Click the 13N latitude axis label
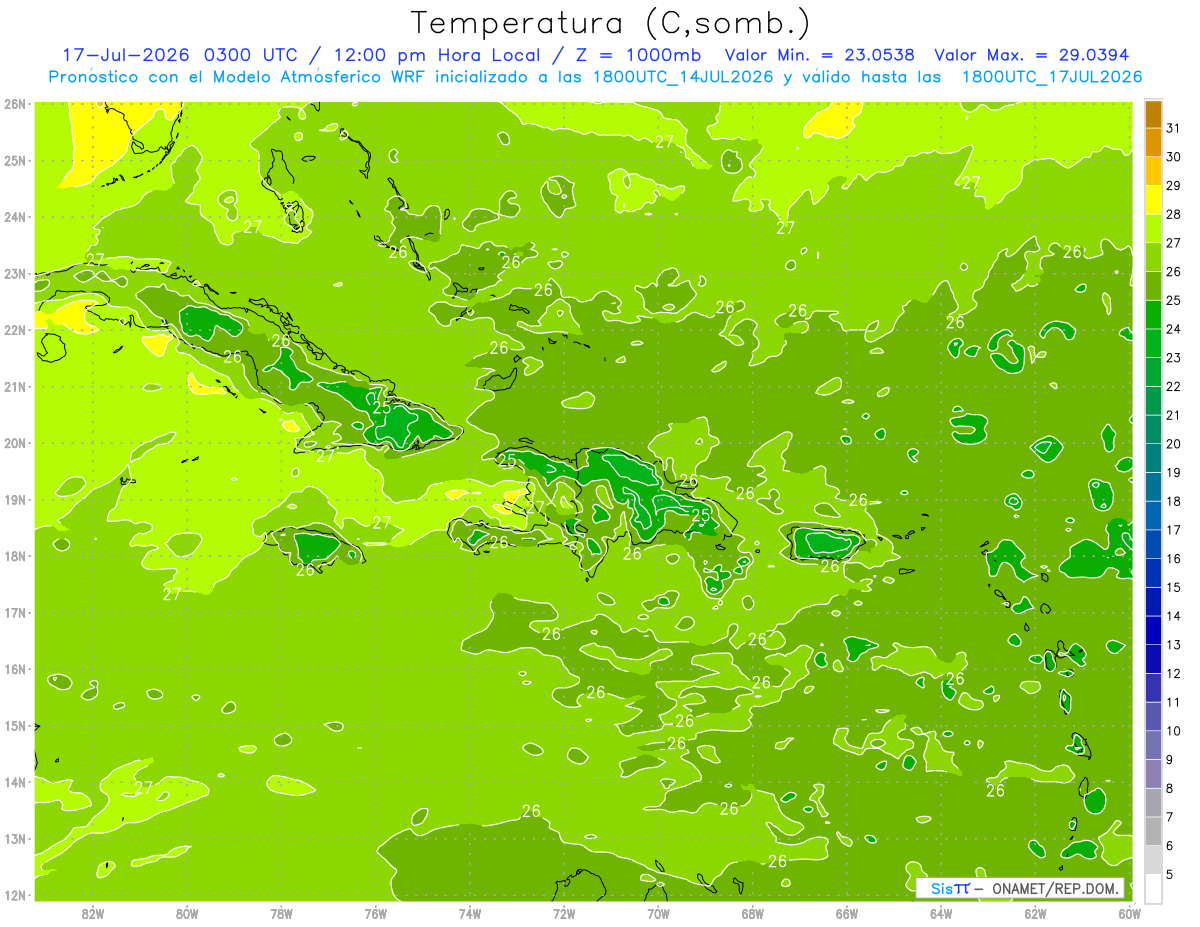This screenshot has height=927, width=1200. coord(15,838)
